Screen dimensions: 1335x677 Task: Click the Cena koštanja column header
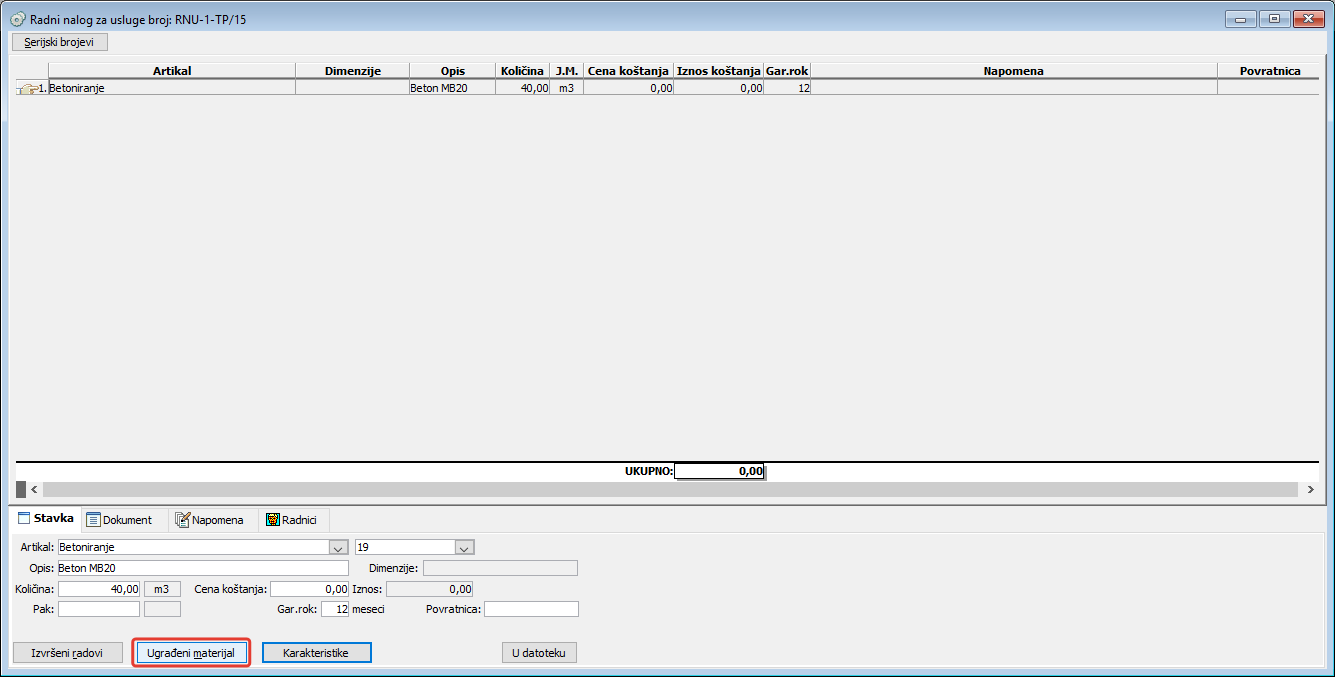(628, 71)
